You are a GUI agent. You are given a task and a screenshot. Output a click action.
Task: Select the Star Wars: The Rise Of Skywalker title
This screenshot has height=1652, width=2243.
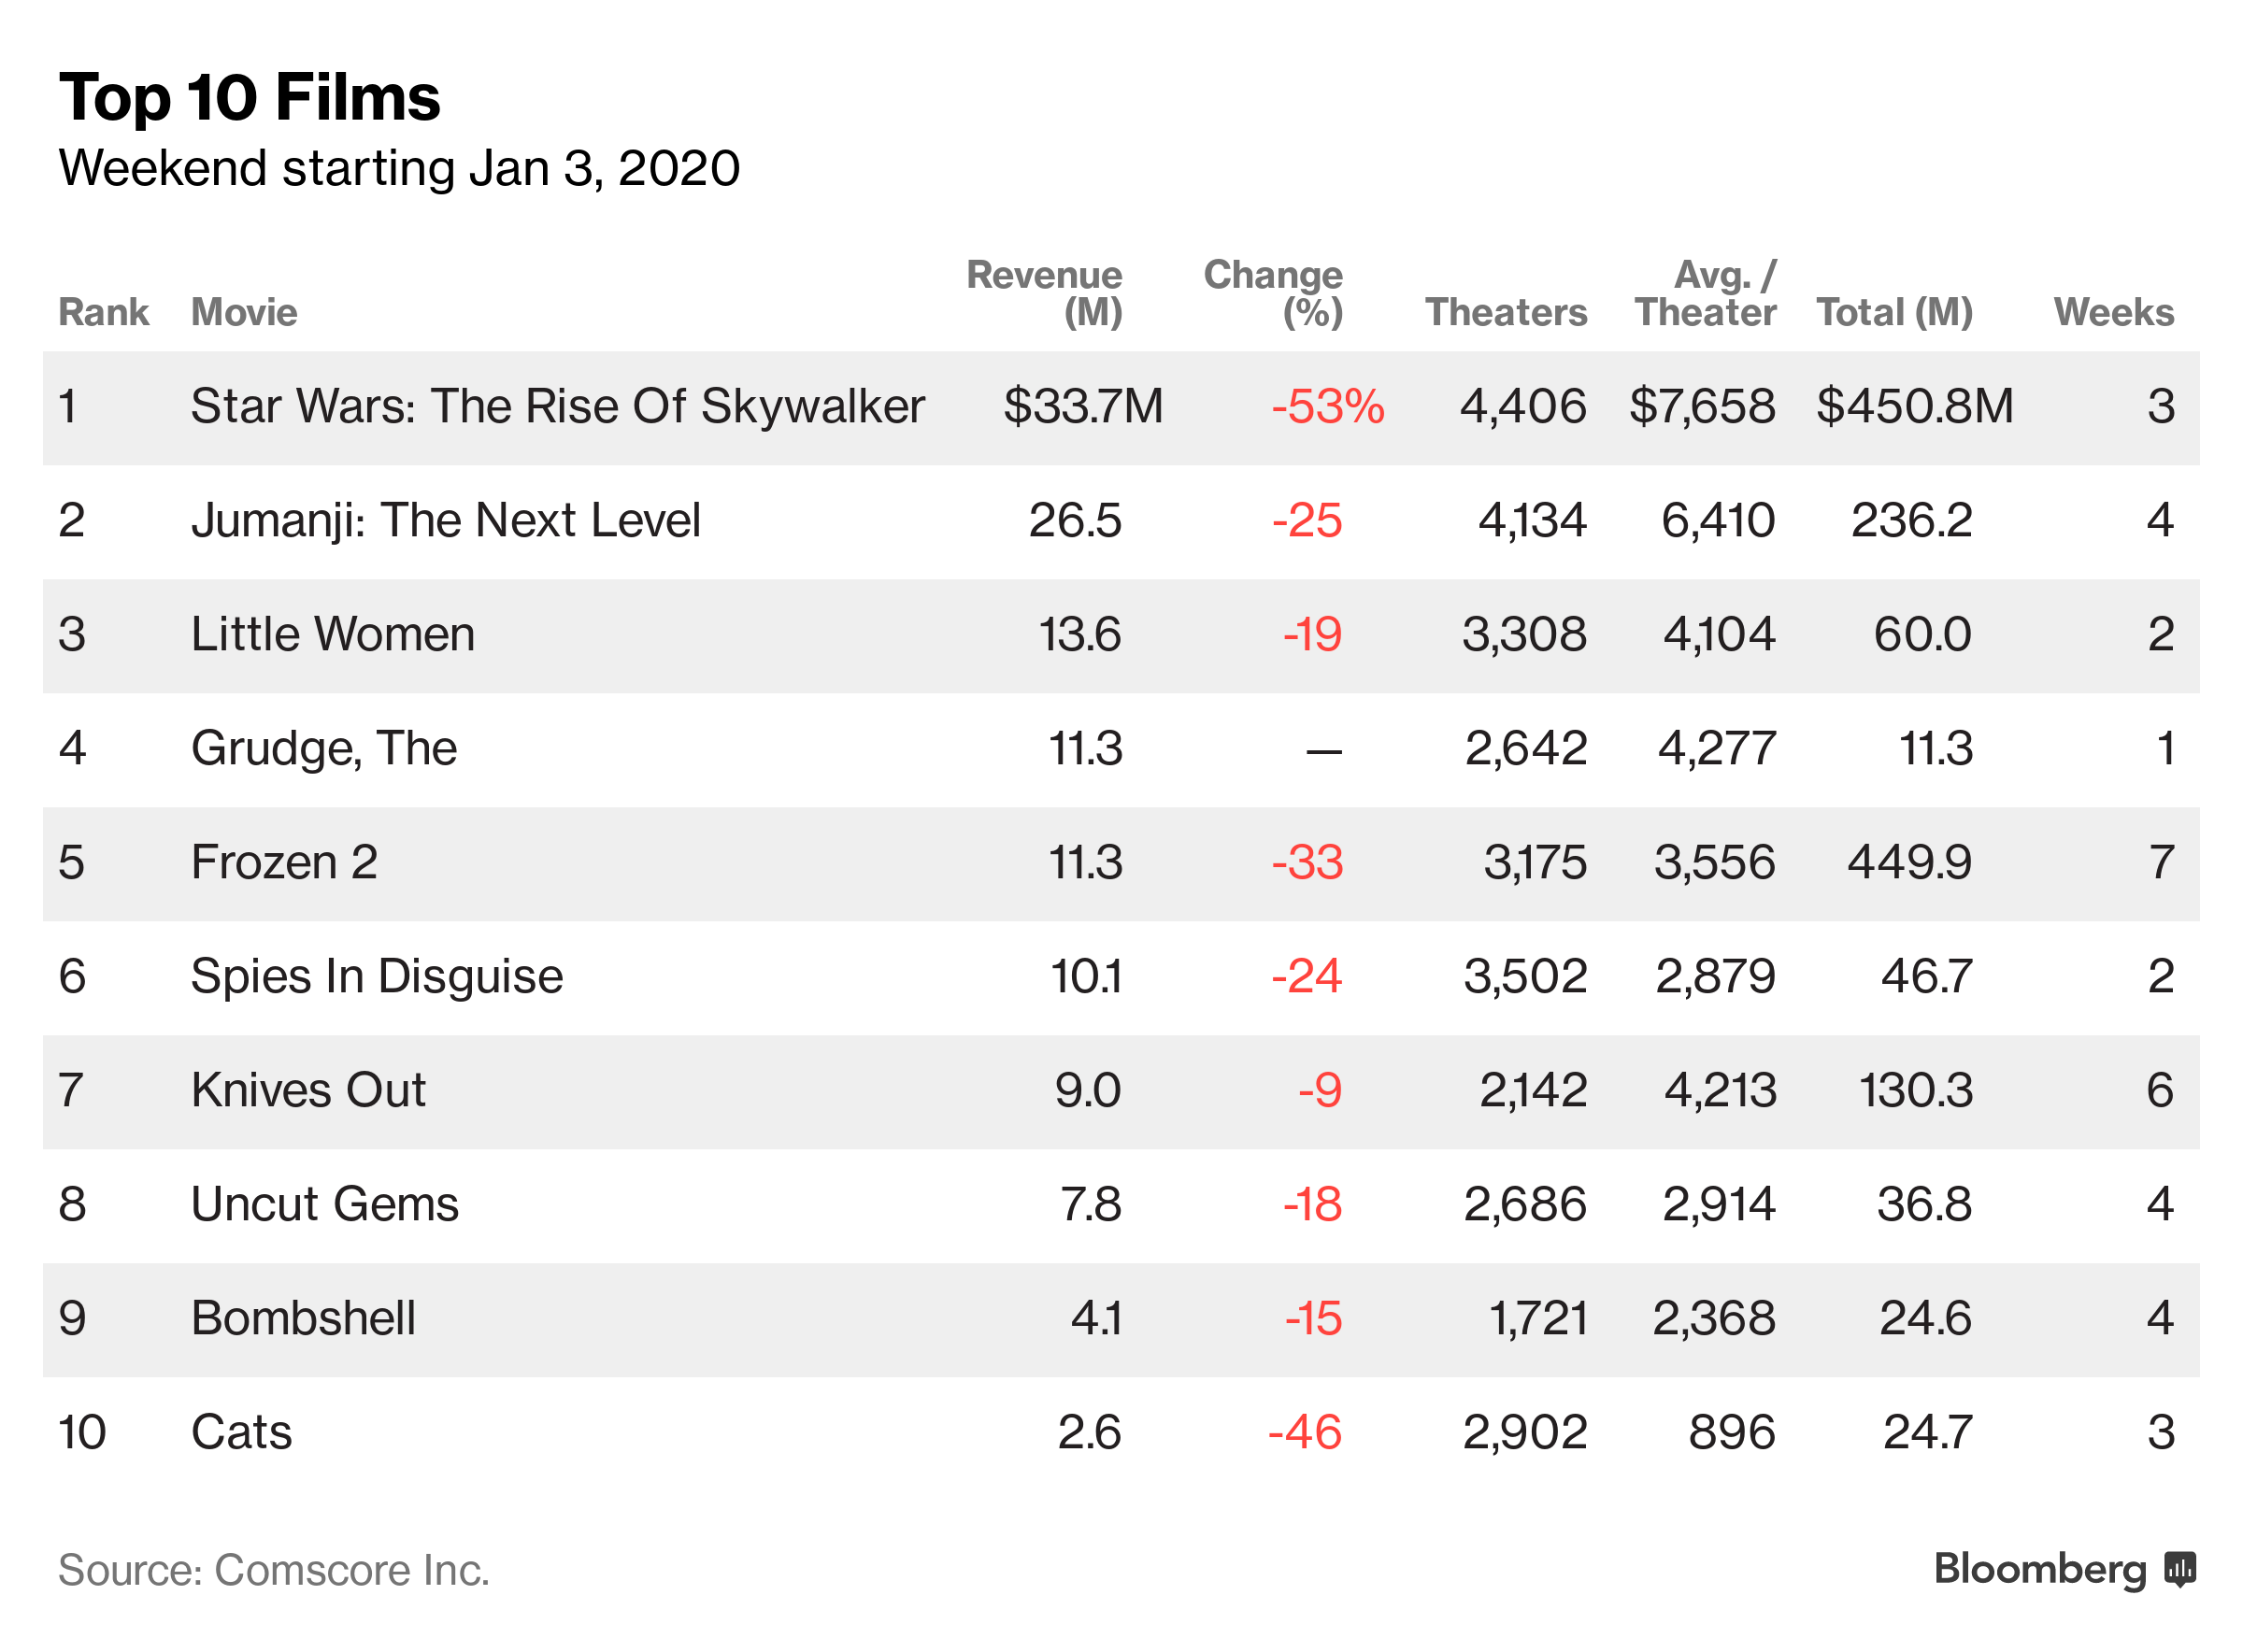[x=557, y=406]
